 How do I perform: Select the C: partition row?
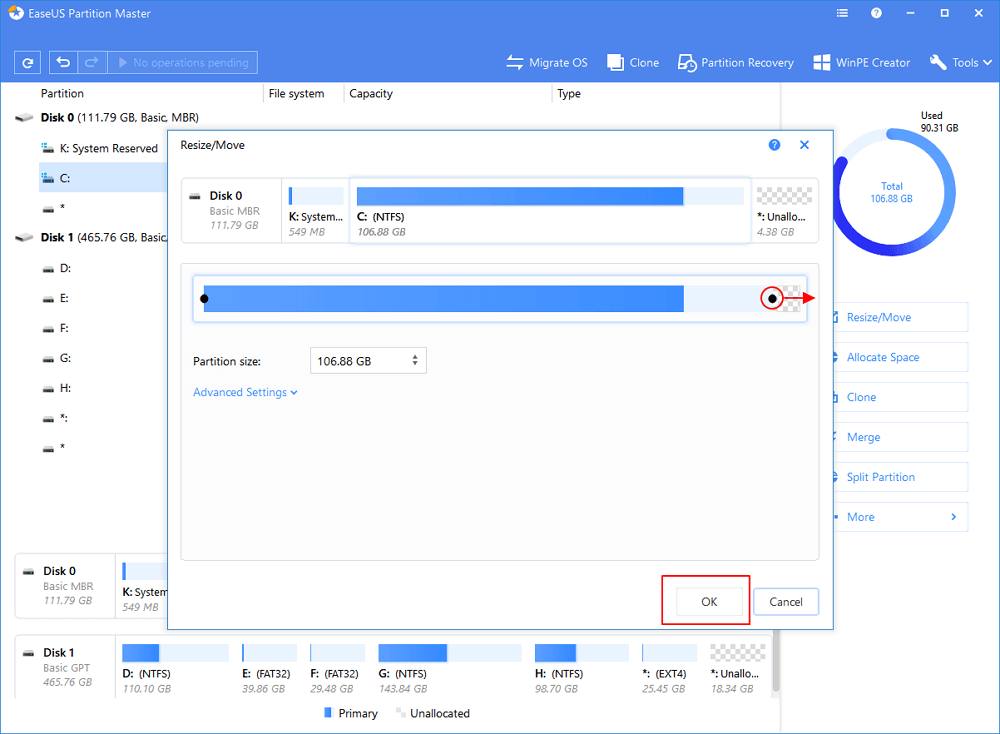click(x=103, y=178)
